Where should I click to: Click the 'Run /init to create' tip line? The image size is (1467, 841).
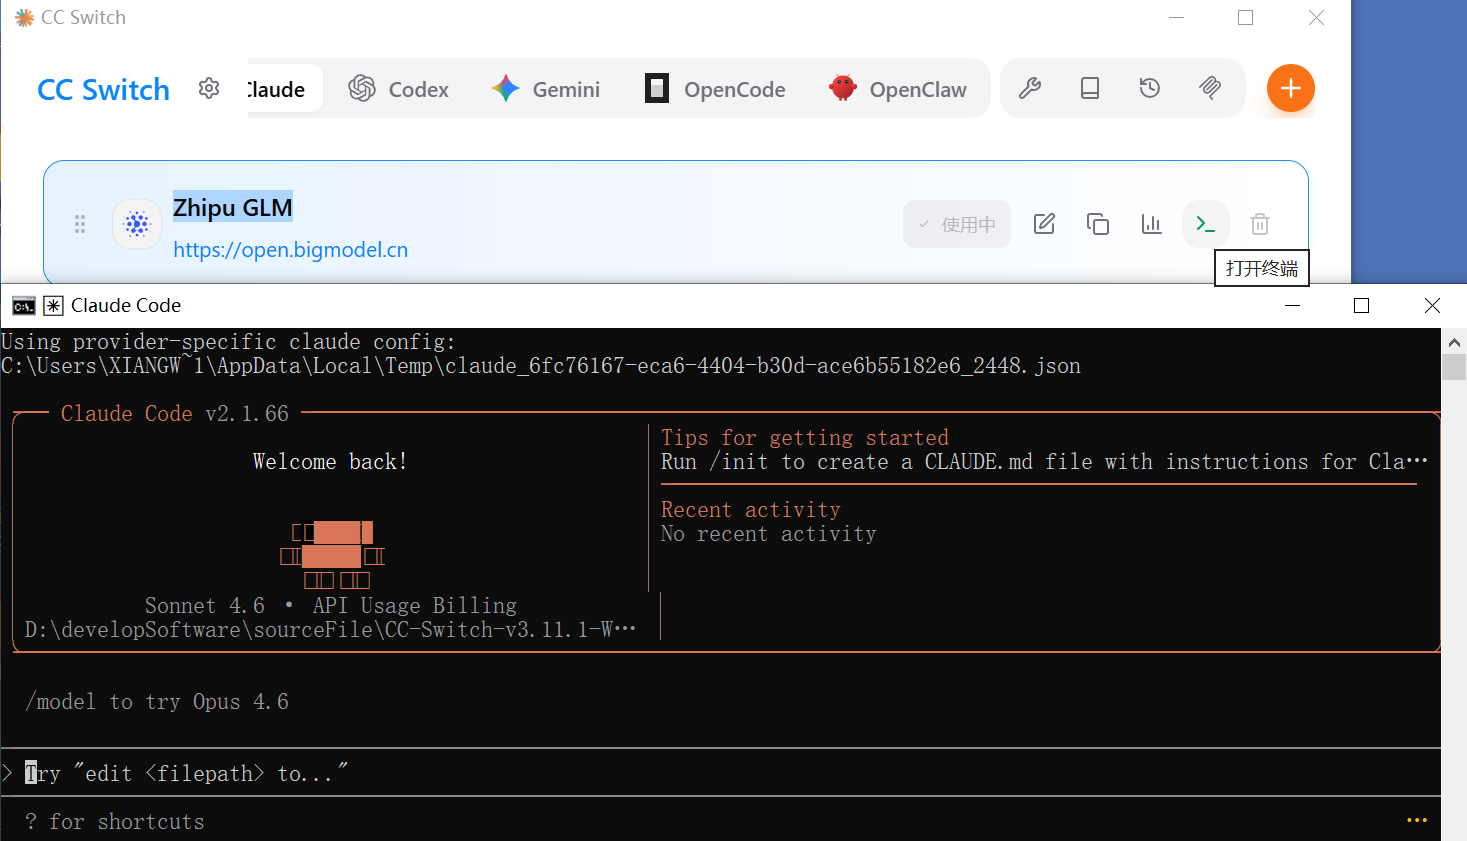(1044, 462)
